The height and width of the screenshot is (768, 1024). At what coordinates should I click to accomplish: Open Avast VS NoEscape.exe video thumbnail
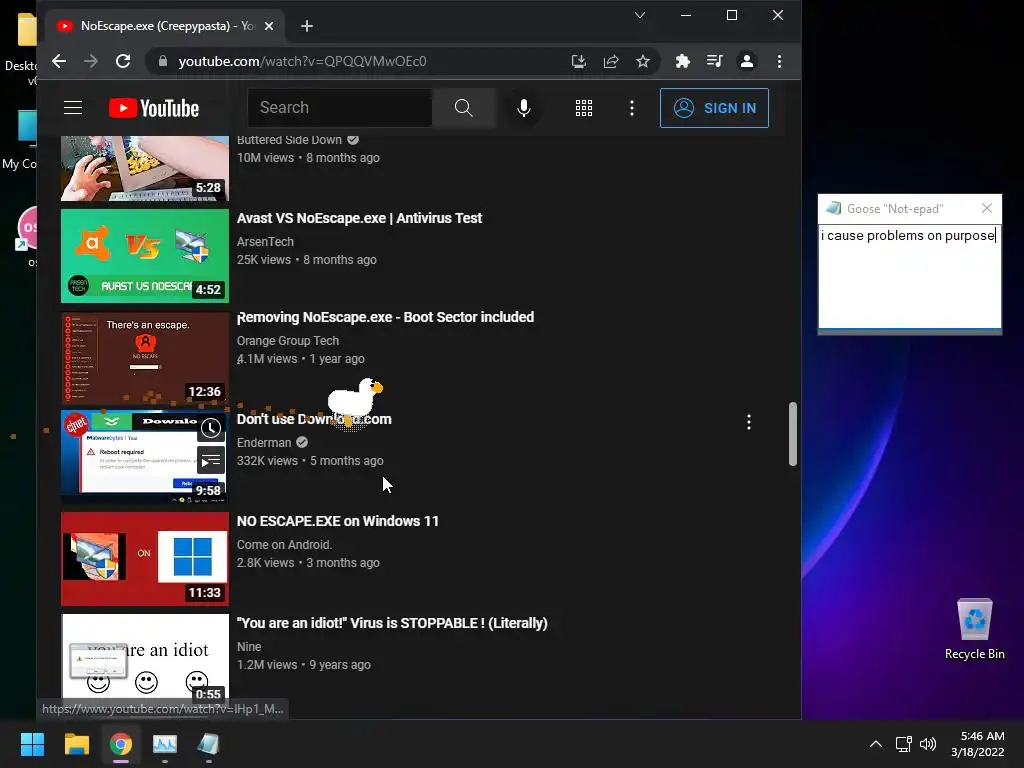click(x=145, y=256)
